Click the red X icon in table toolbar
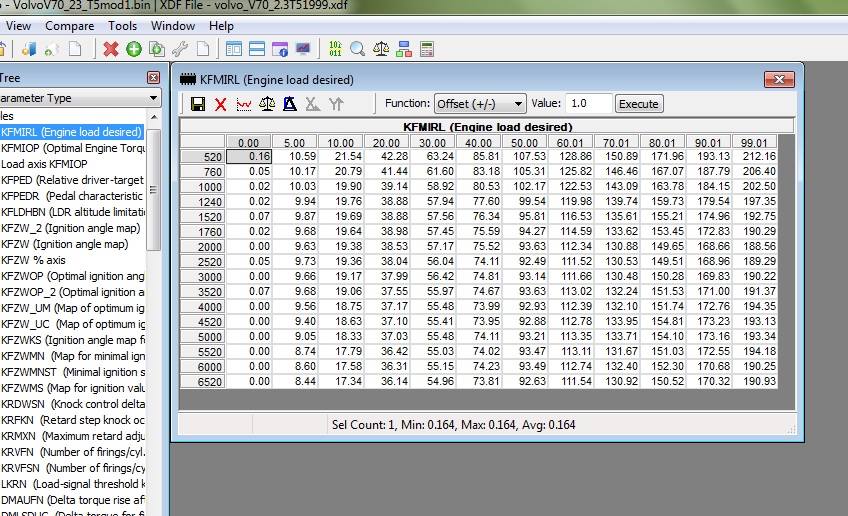Image resolution: width=848 pixels, height=516 pixels. [x=220, y=104]
